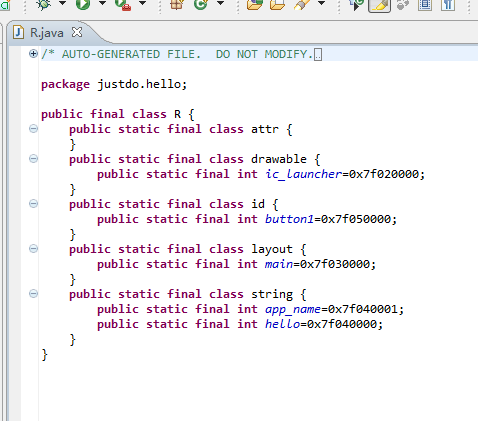Image resolution: width=478 pixels, height=421 pixels.
Task: Click the Open Type folder icon
Action: pyautogui.click(x=255, y=4)
